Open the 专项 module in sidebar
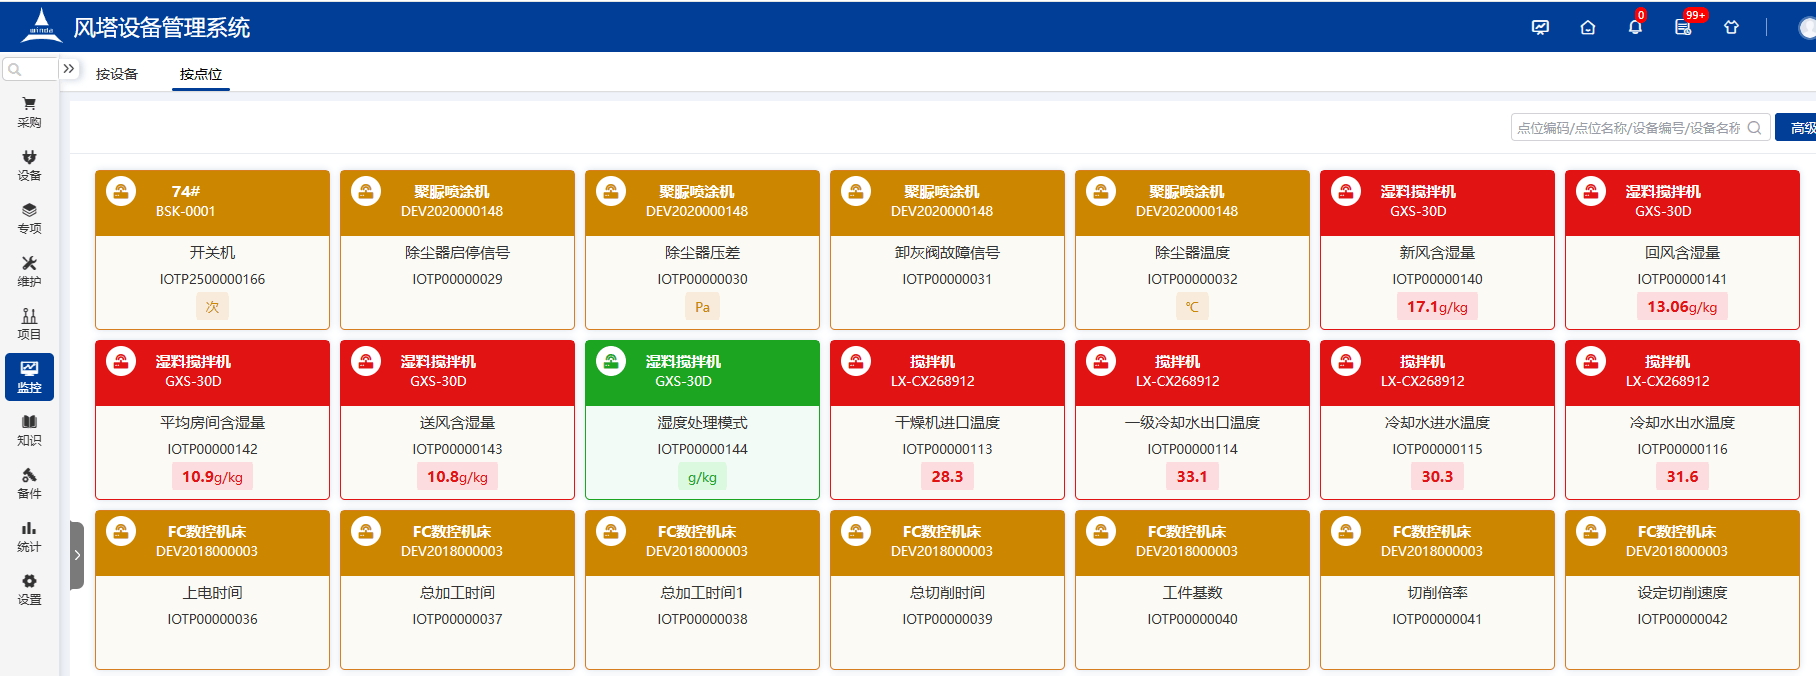1816x676 pixels. pyautogui.click(x=29, y=218)
